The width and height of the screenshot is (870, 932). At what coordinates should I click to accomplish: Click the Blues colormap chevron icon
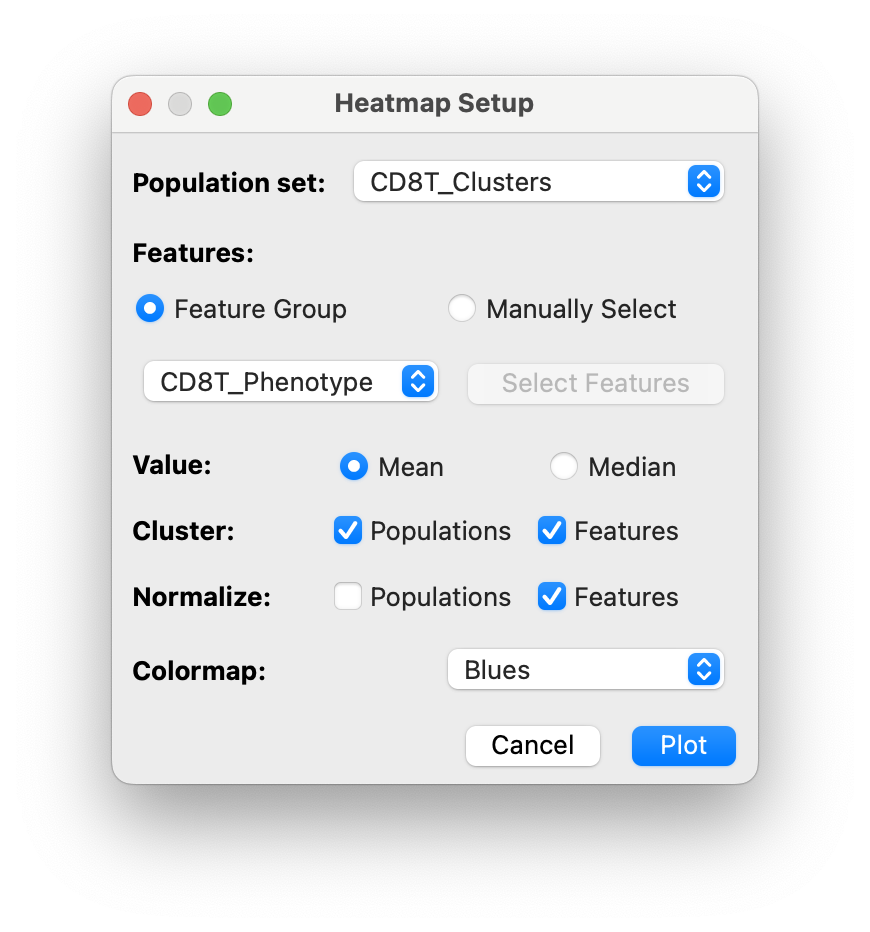704,669
